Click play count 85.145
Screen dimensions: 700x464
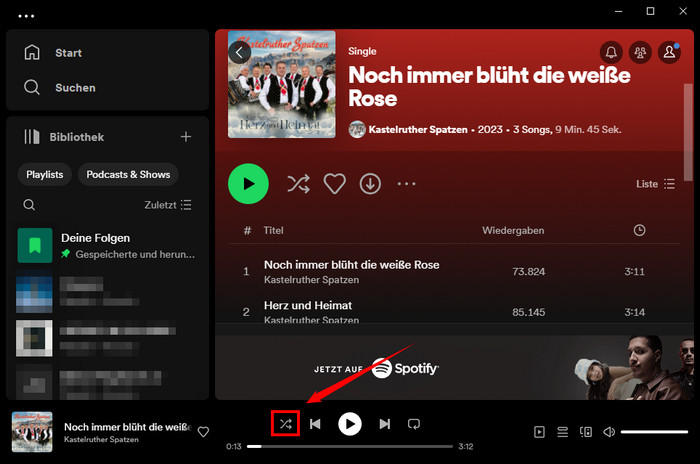click(529, 312)
